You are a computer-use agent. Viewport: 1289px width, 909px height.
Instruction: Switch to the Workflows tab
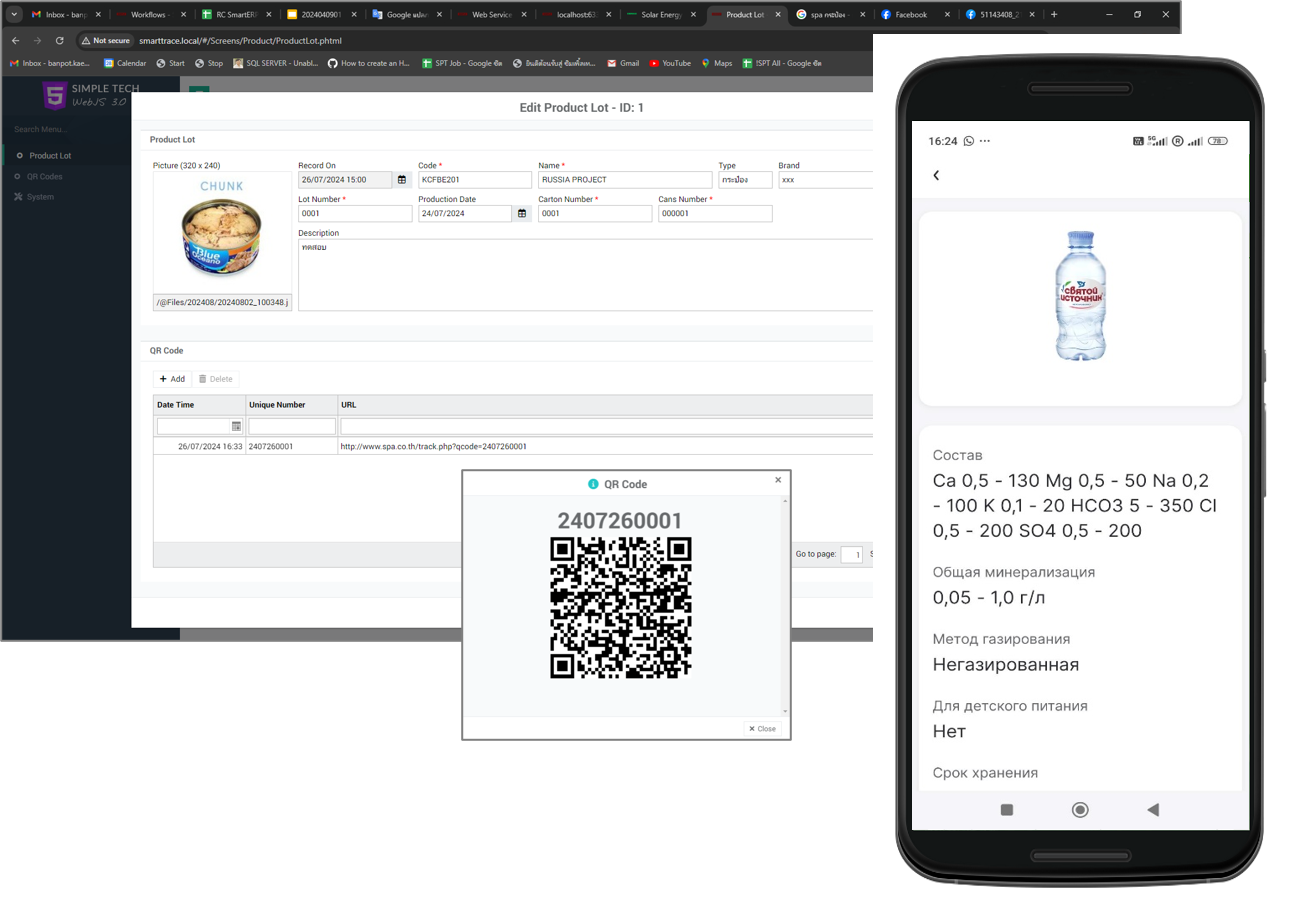(x=150, y=15)
